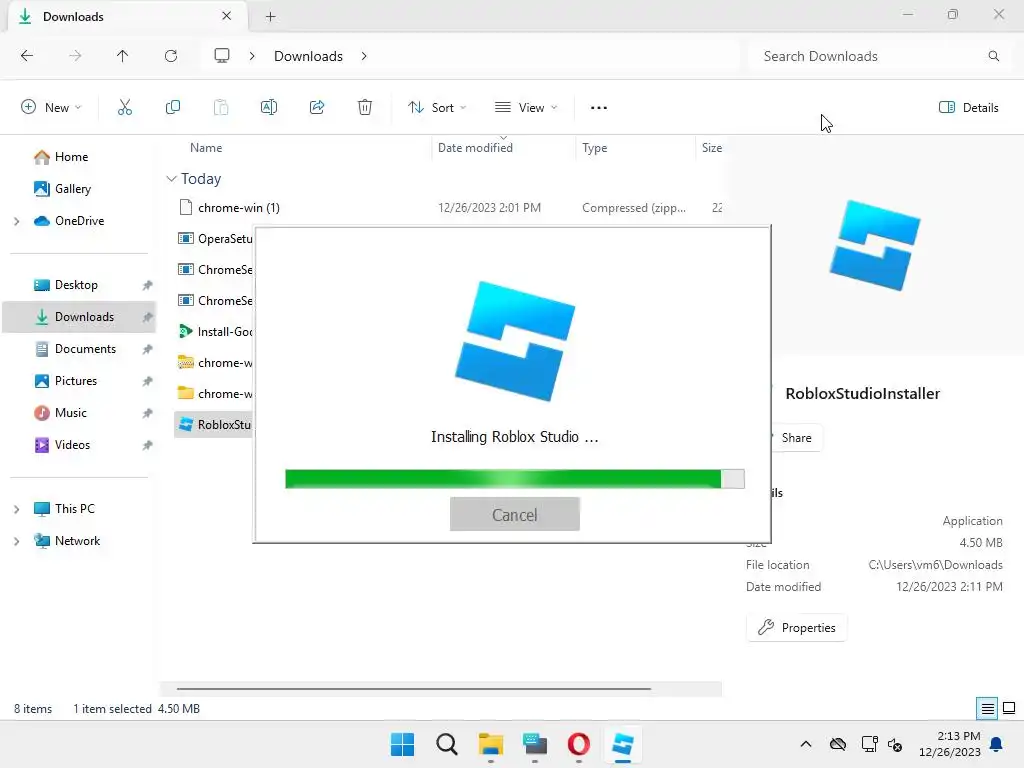
Task: Switch to details list view layout
Action: (x=987, y=709)
